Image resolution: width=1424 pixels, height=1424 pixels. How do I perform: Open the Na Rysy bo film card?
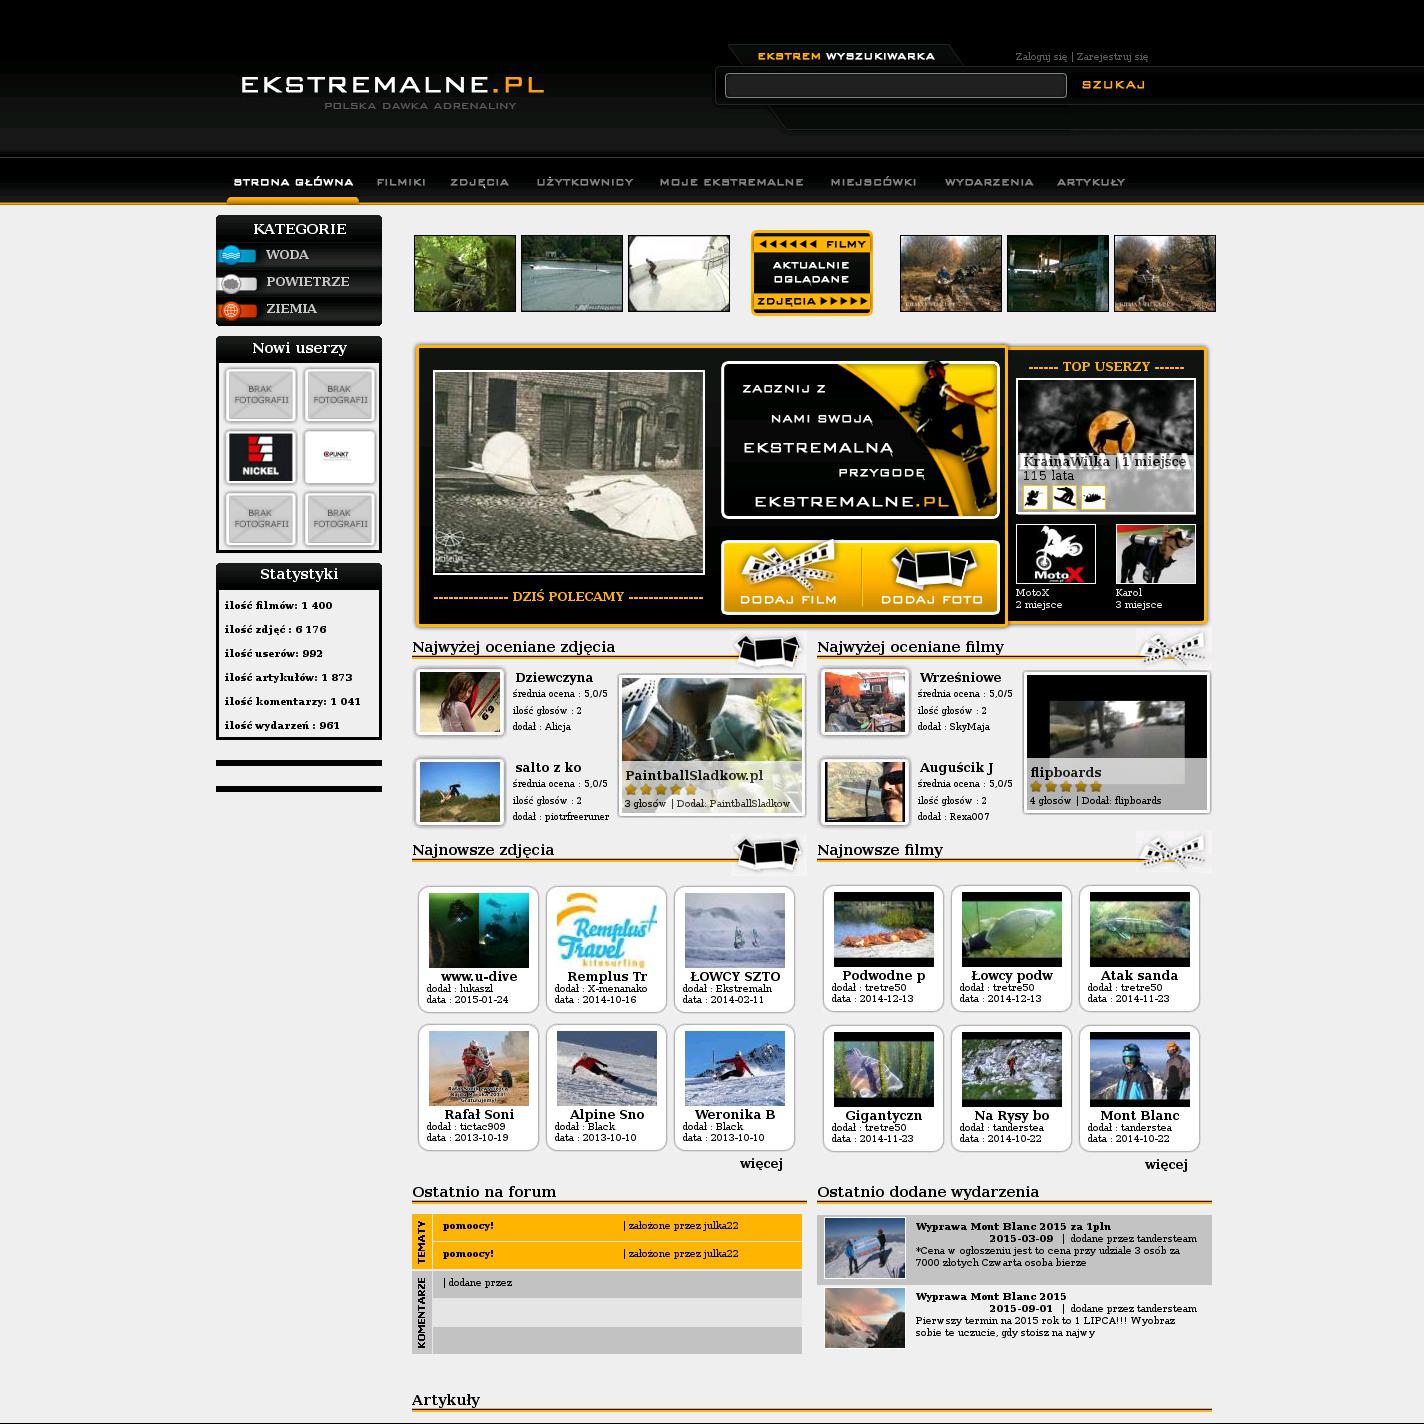[1012, 1088]
